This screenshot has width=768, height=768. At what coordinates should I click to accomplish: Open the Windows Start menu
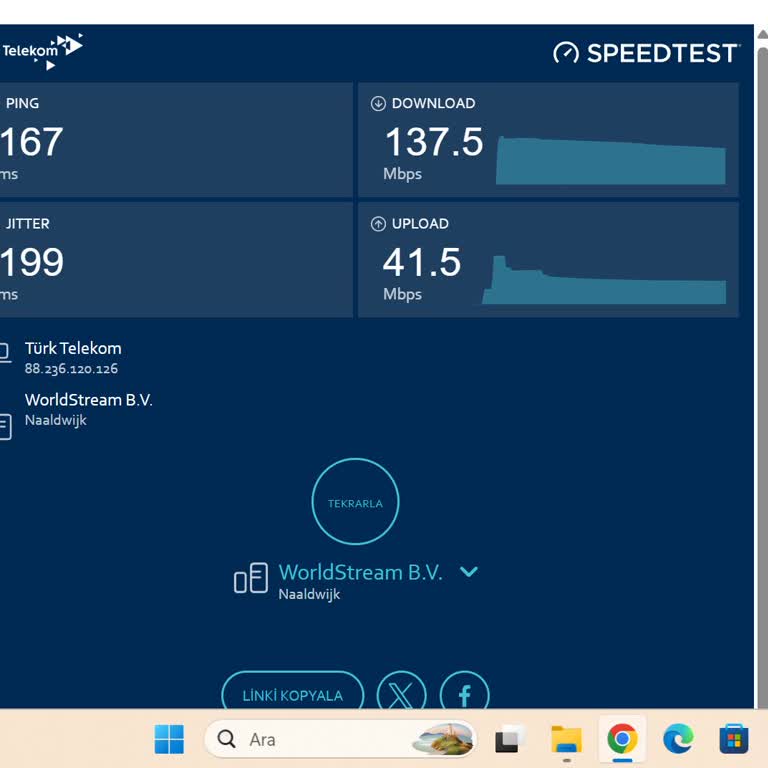pos(169,739)
